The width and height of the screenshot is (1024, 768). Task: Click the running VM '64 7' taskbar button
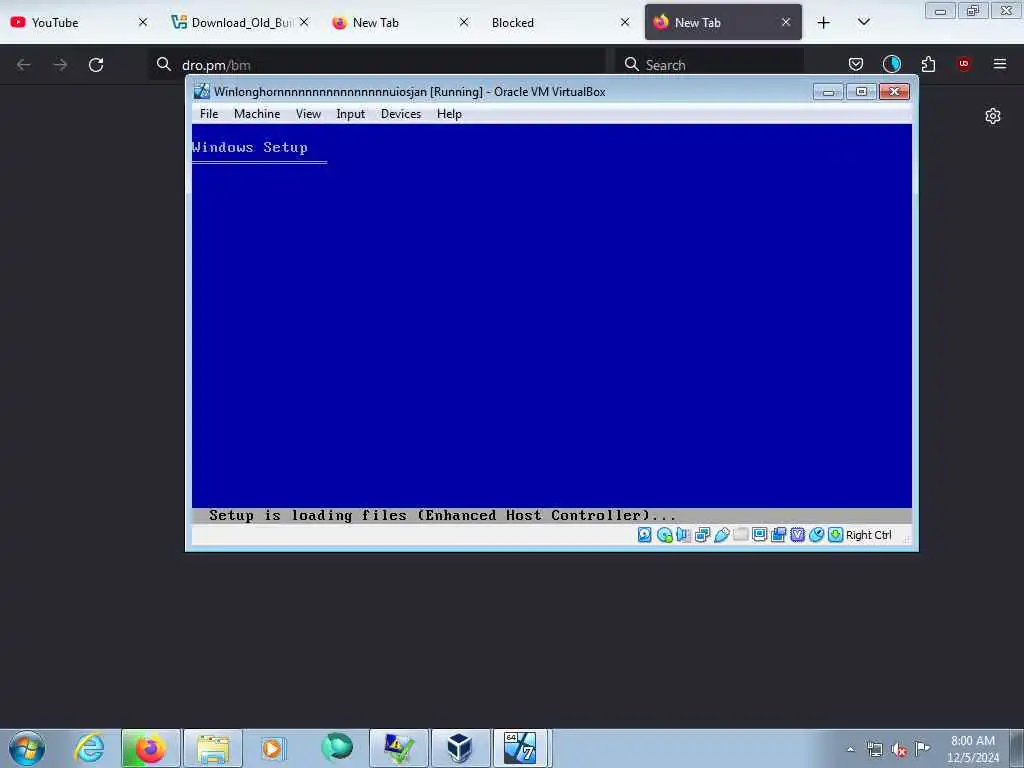(520, 748)
